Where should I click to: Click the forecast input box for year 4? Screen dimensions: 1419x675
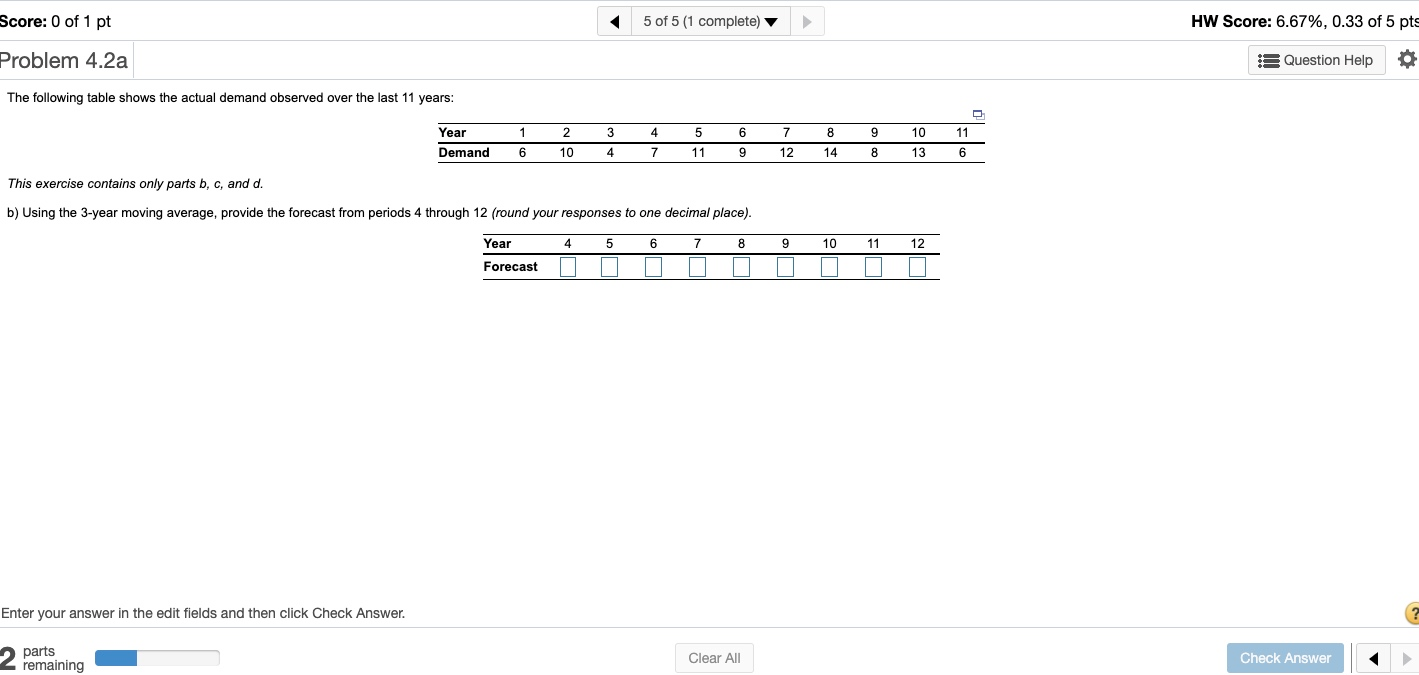567,266
